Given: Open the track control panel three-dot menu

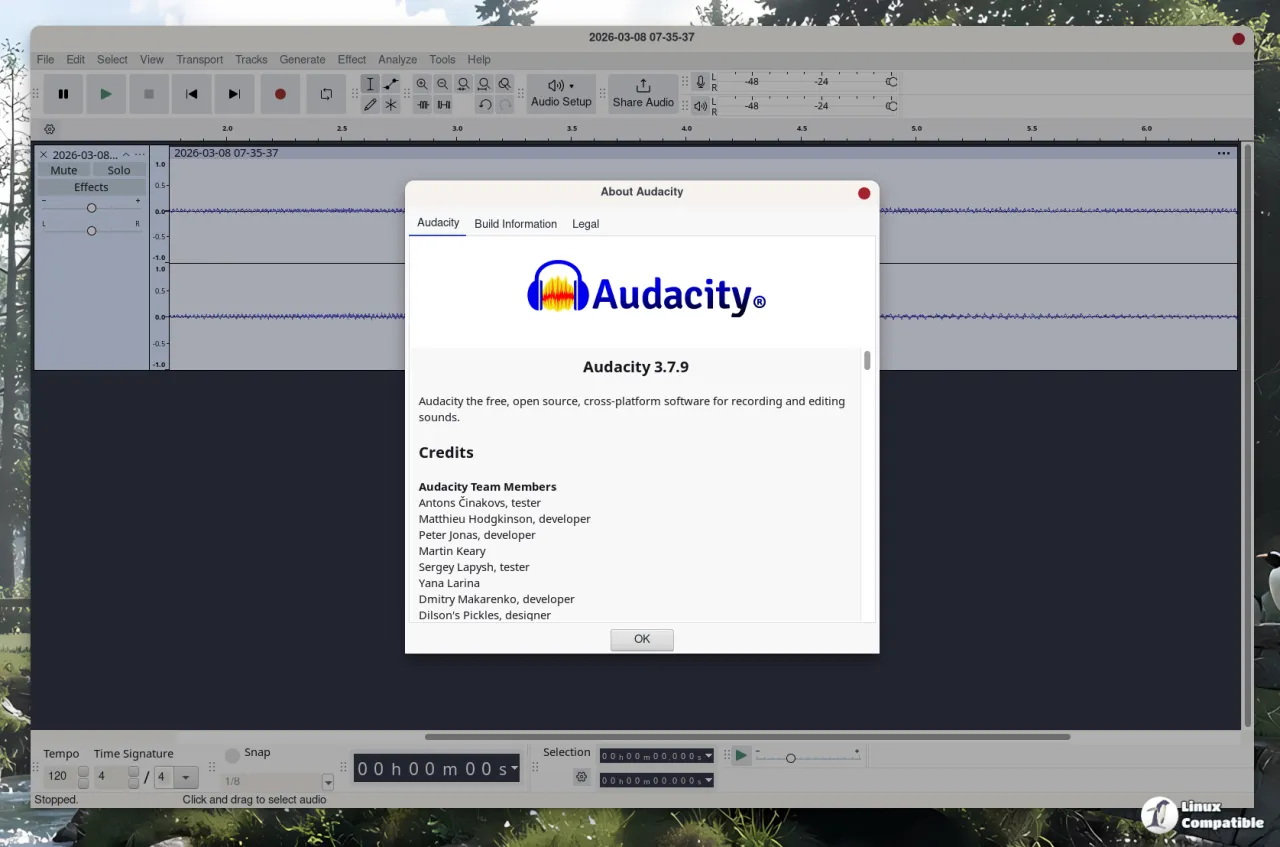Looking at the screenshot, I should pos(140,155).
